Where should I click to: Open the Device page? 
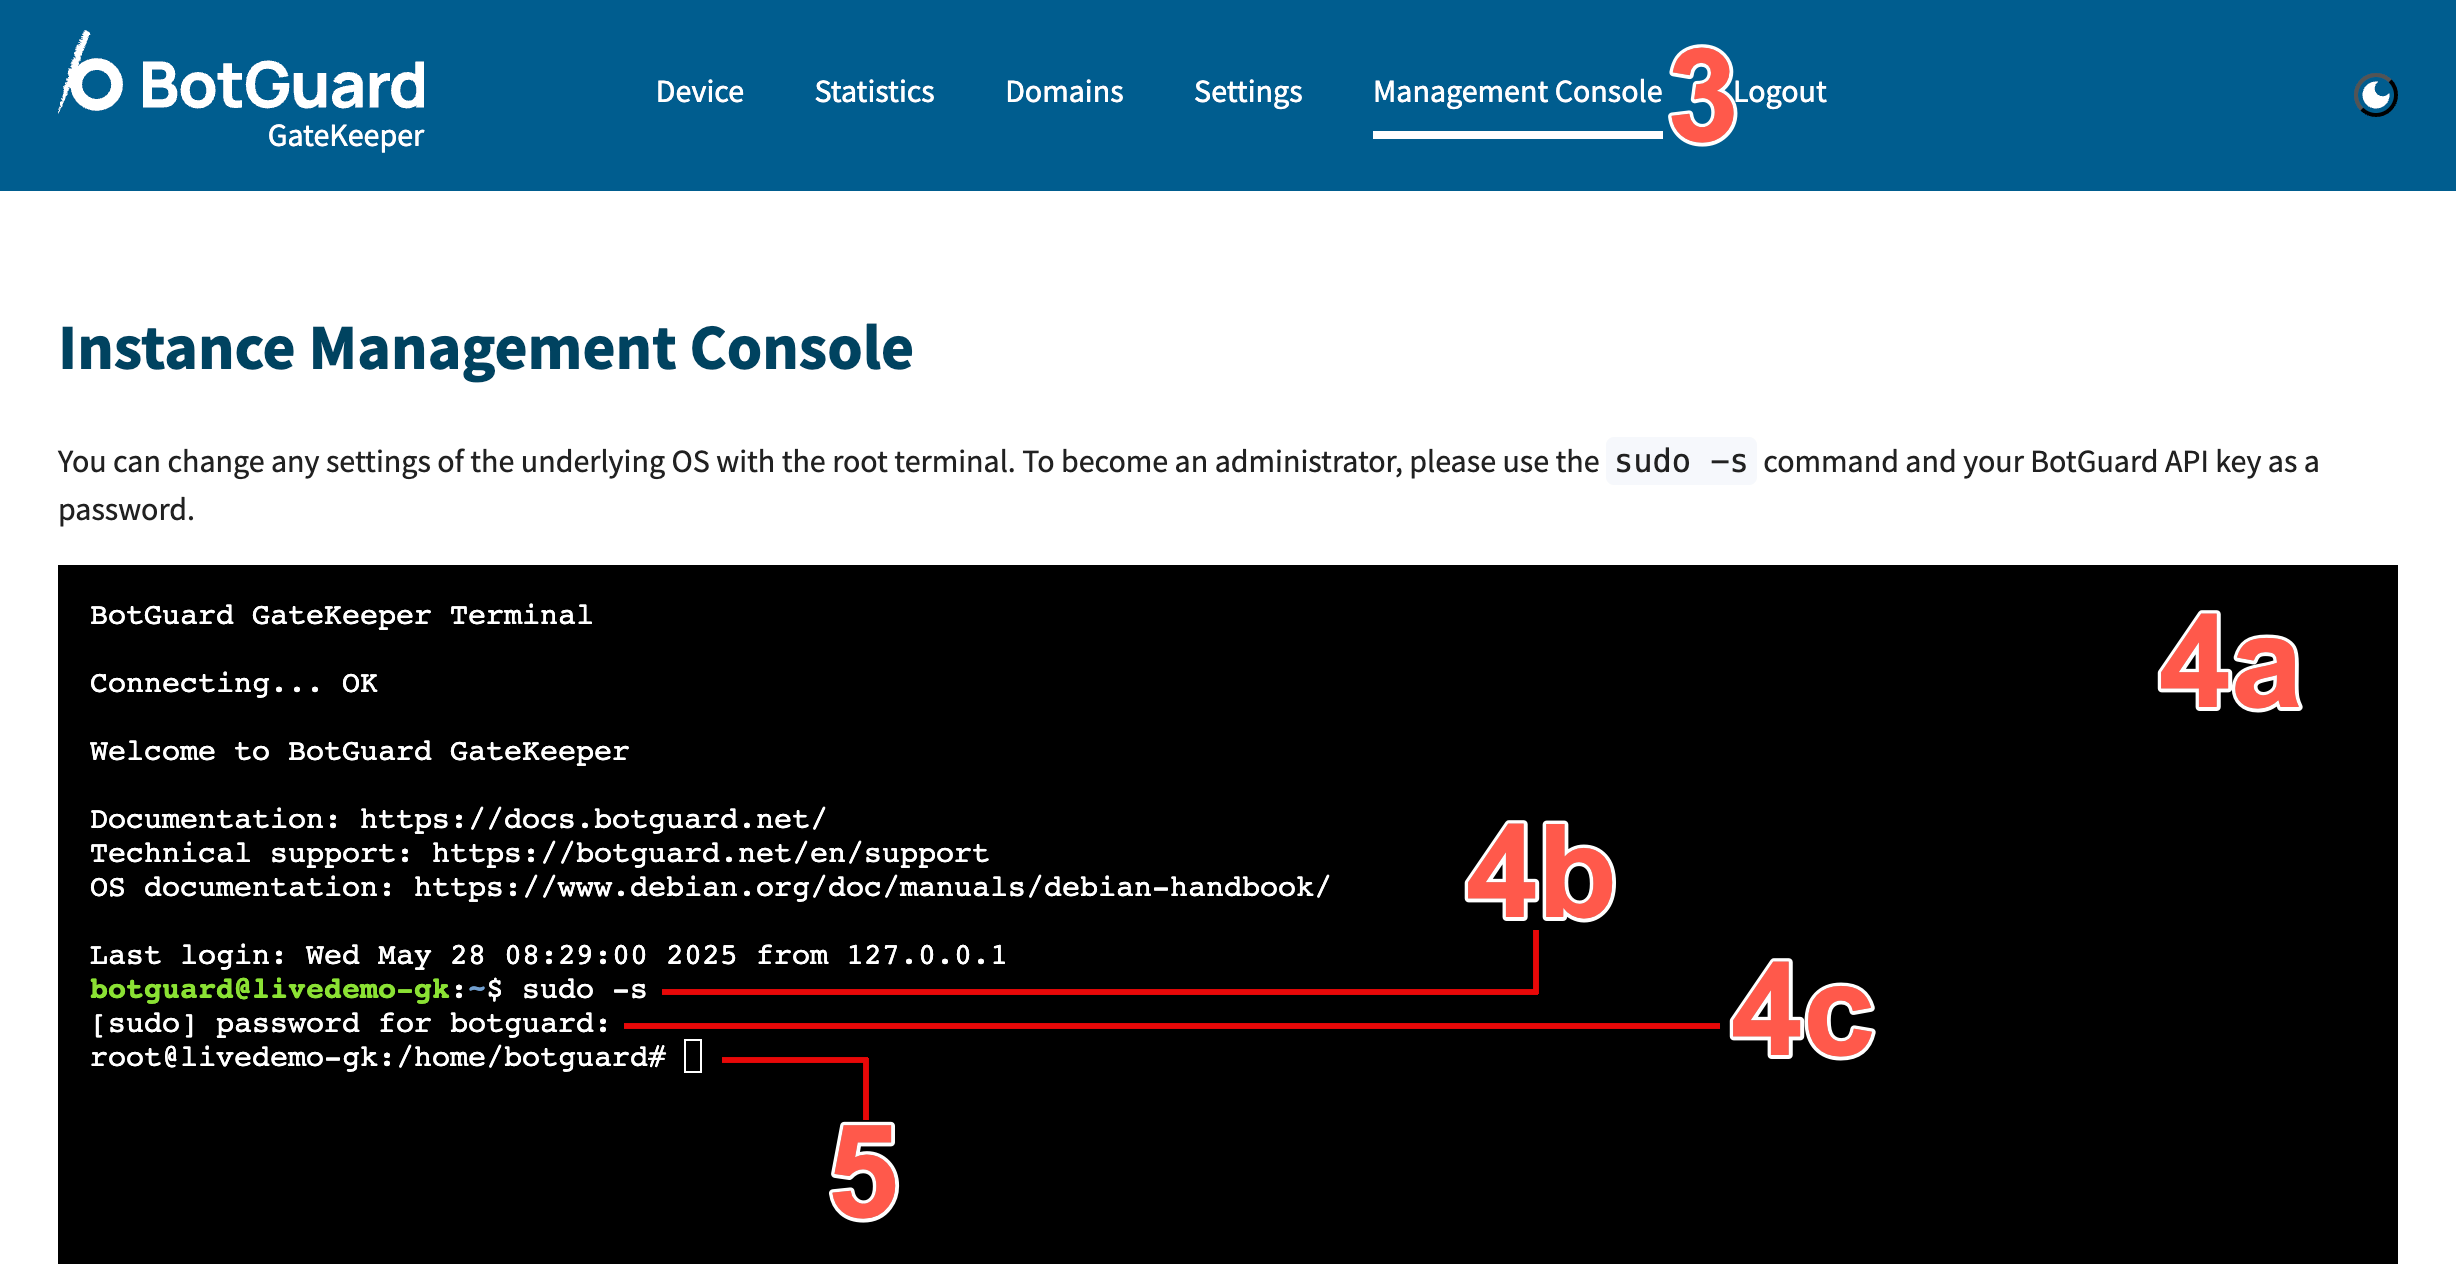click(699, 92)
